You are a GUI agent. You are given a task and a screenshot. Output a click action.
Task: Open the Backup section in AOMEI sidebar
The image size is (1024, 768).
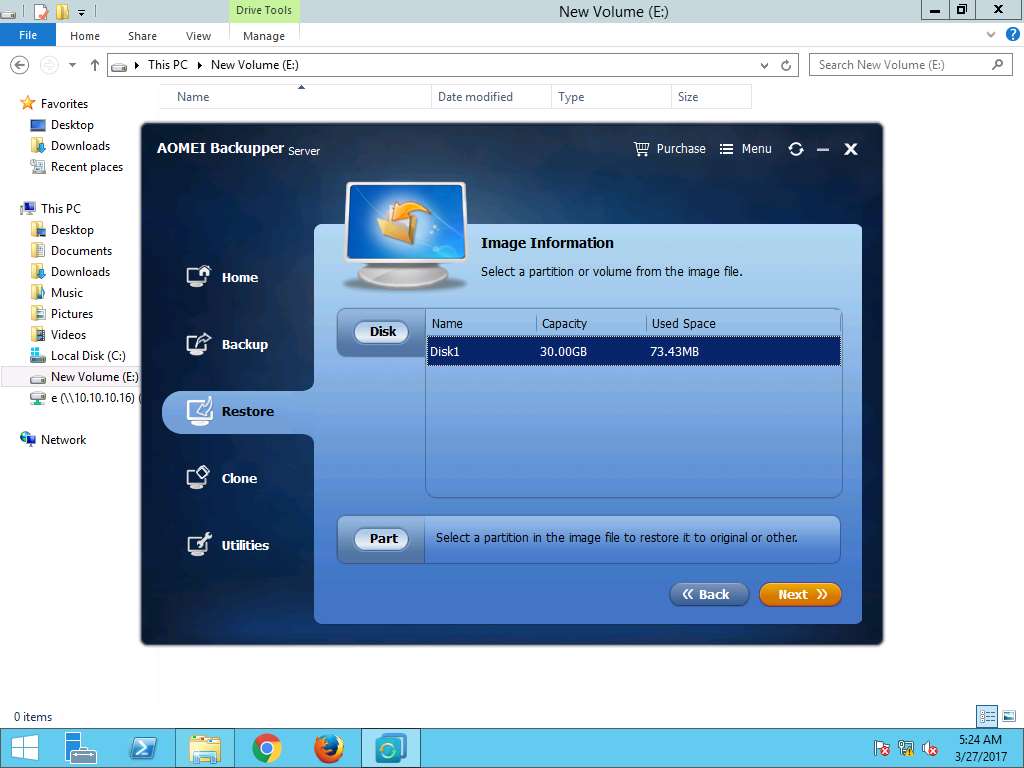(x=227, y=344)
